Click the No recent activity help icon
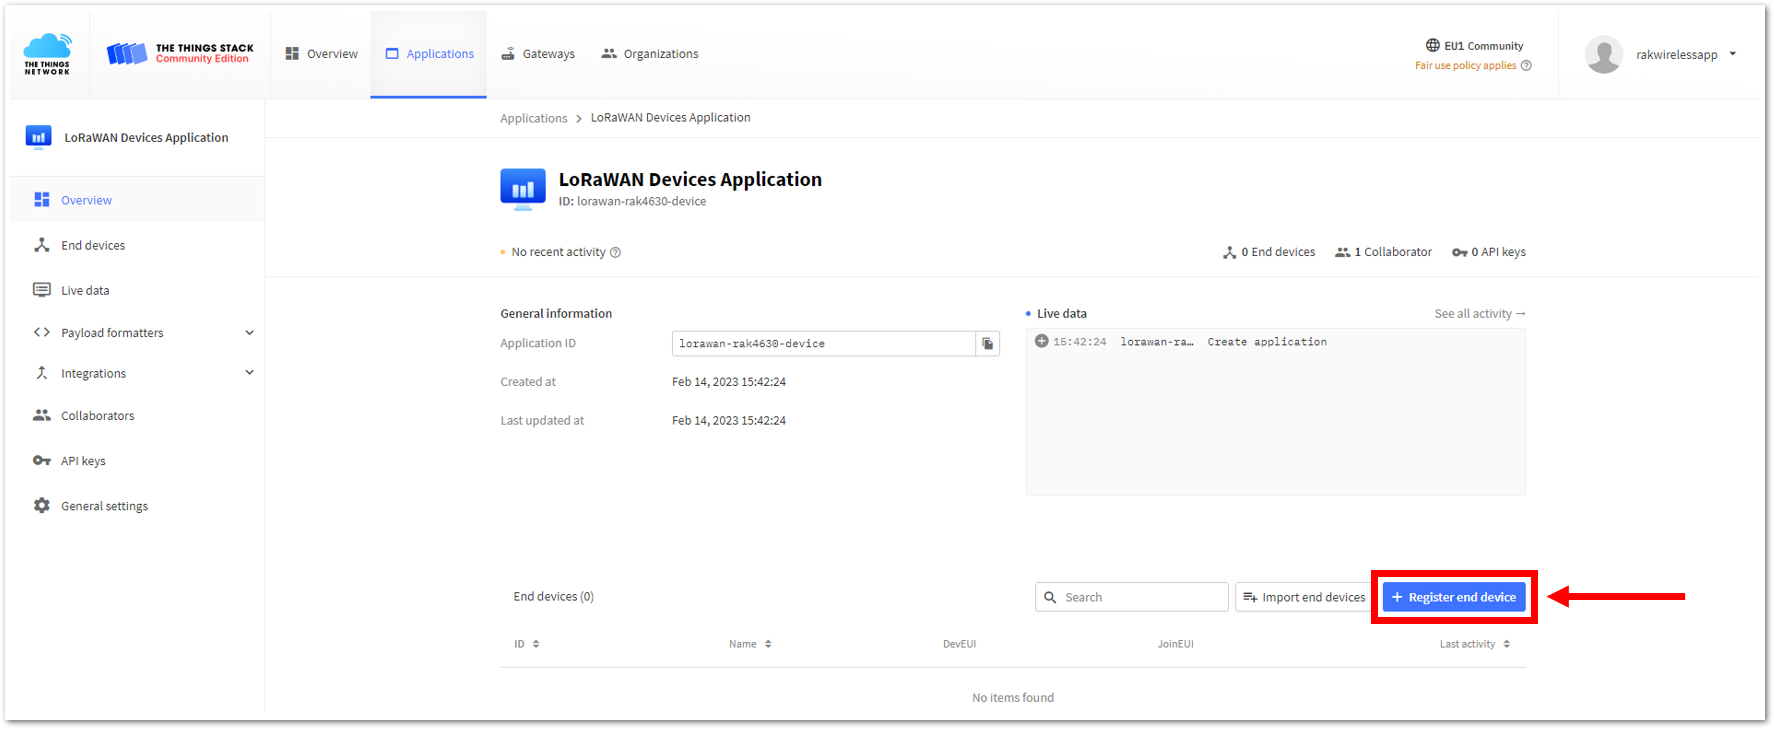Viewport: 1774px width, 729px height. pyautogui.click(x=615, y=252)
